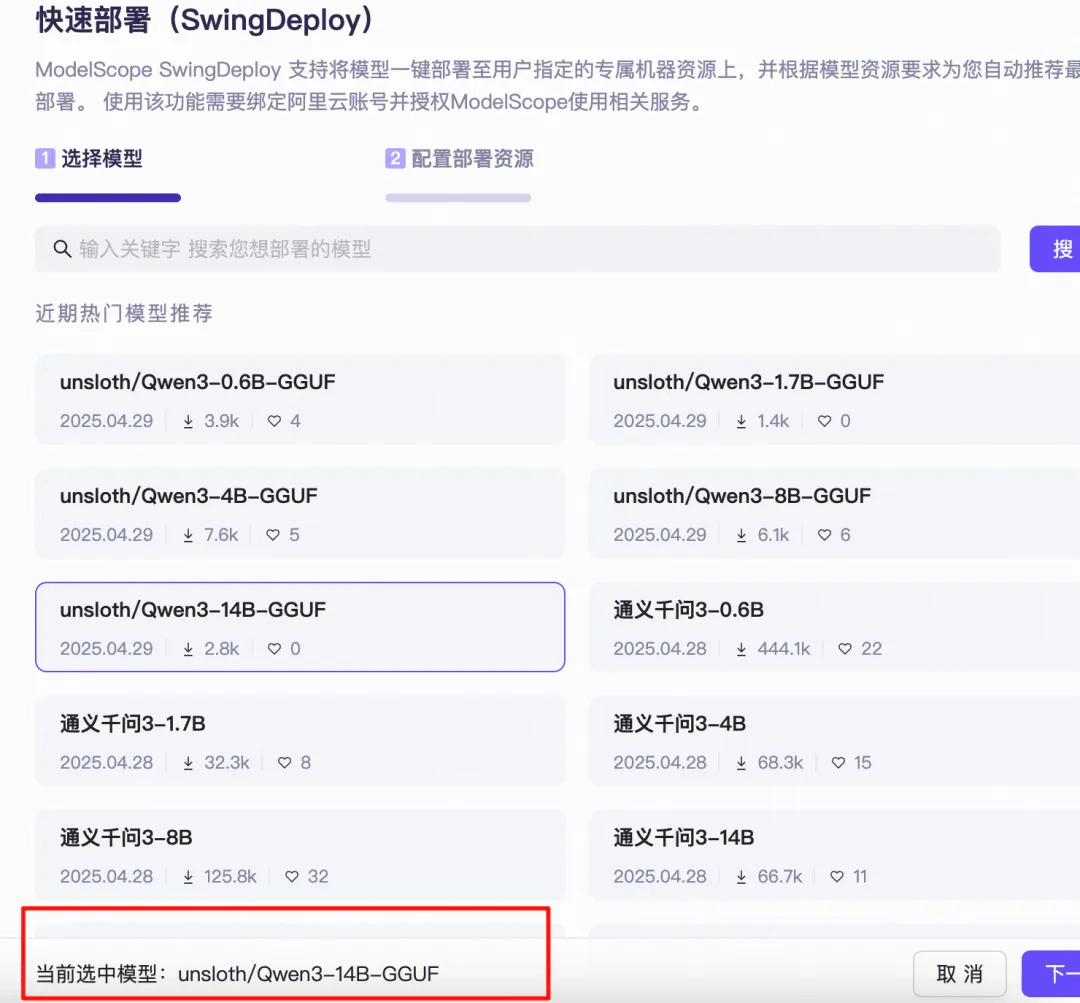Select the unsloth/Qwen3-0.6B-GGUF model card
This screenshot has height=1003, width=1080.
300,400
